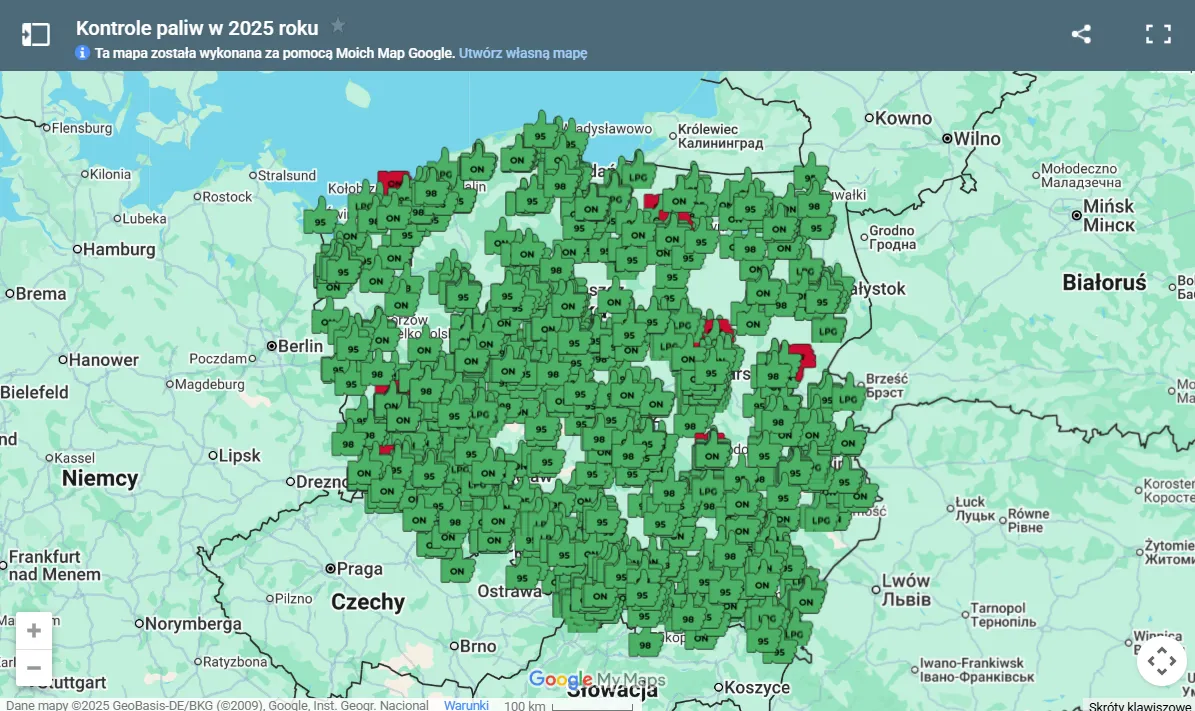Select the map title Kontrole paliw w 2025 roku

pos(197,28)
